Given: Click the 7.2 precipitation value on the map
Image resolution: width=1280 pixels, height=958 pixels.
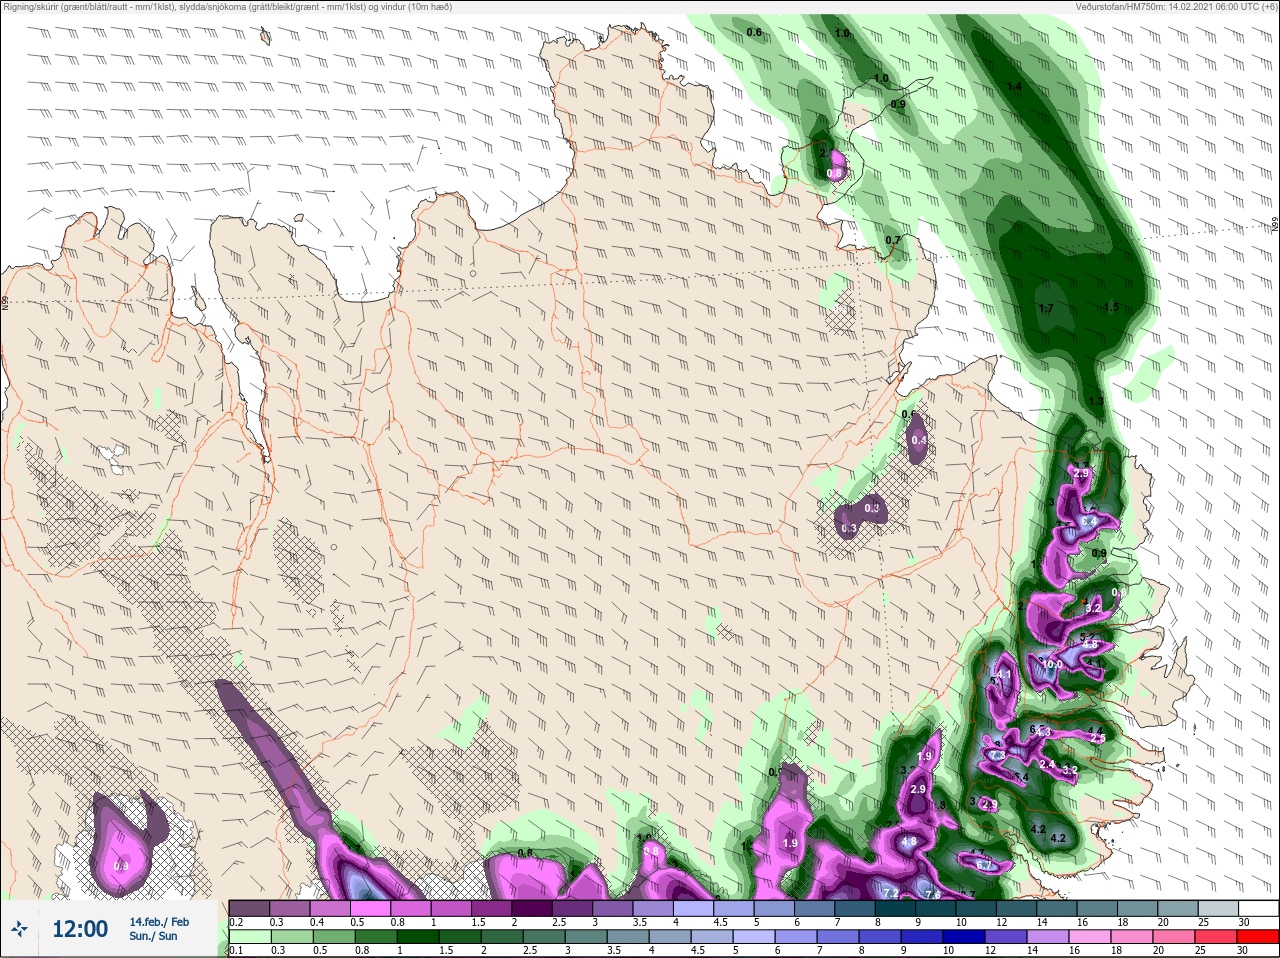Looking at the screenshot, I should tap(891, 893).
